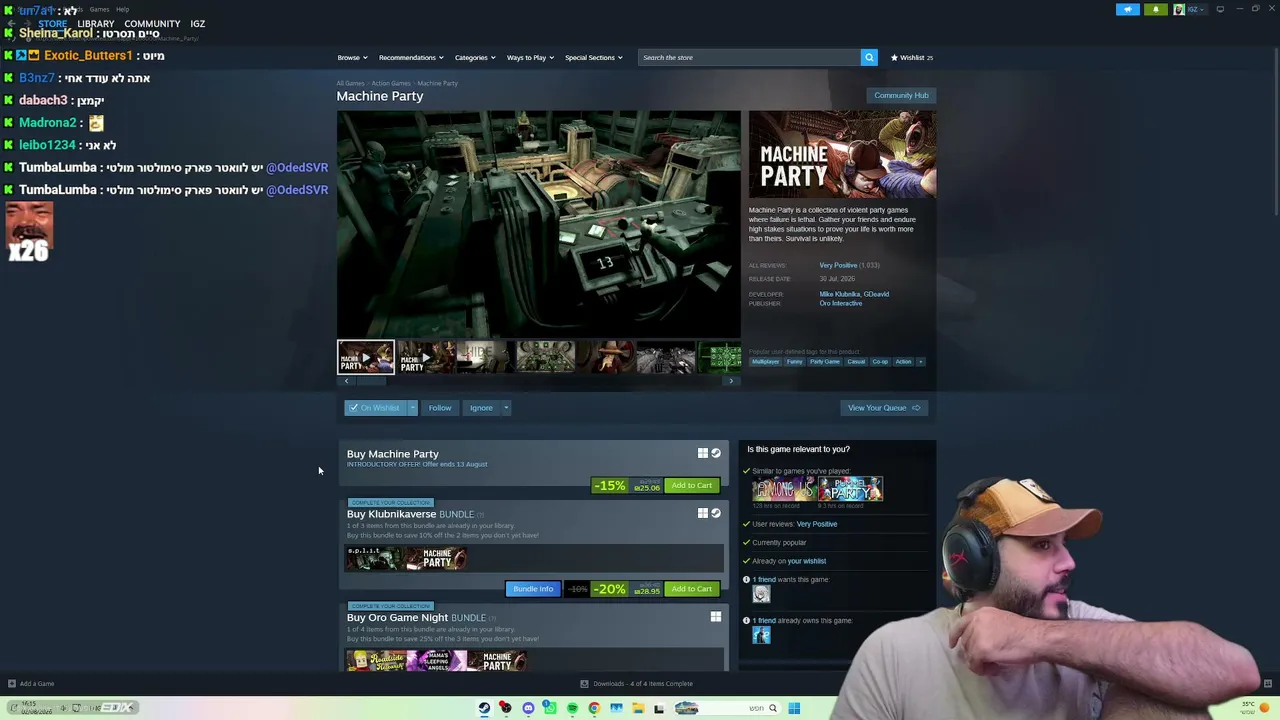The height and width of the screenshot is (720, 1280).
Task: Click the Steam announcements megaphone icon
Action: pyautogui.click(x=1127, y=9)
